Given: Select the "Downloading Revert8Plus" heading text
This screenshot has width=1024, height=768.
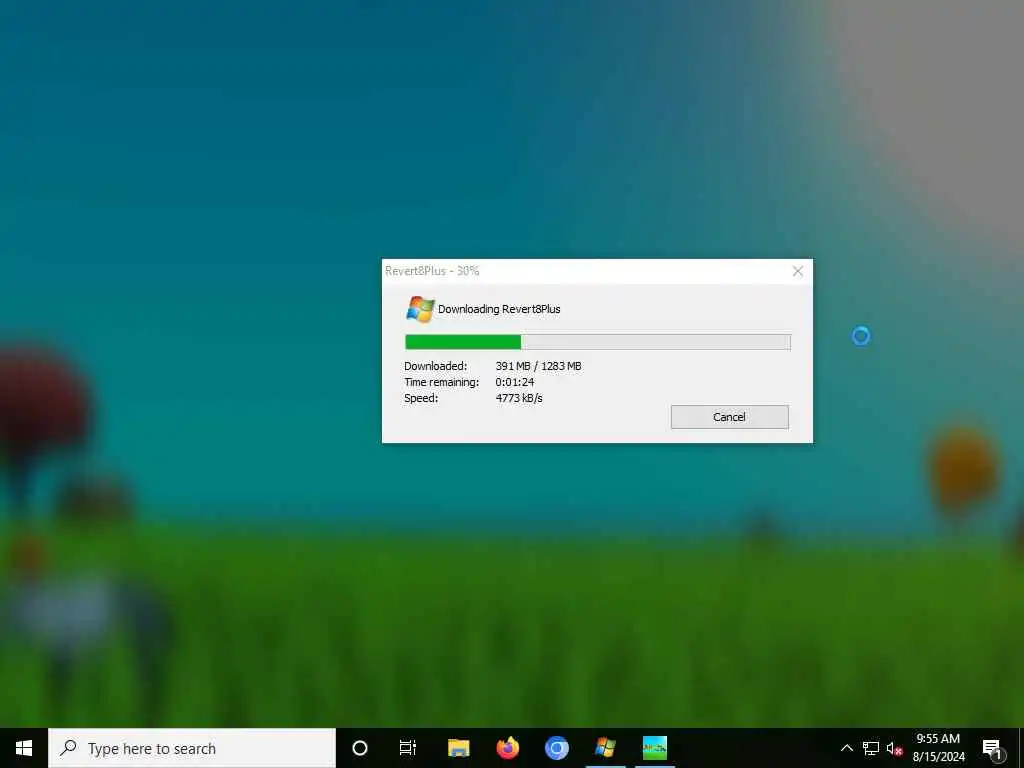Looking at the screenshot, I should pos(499,309).
